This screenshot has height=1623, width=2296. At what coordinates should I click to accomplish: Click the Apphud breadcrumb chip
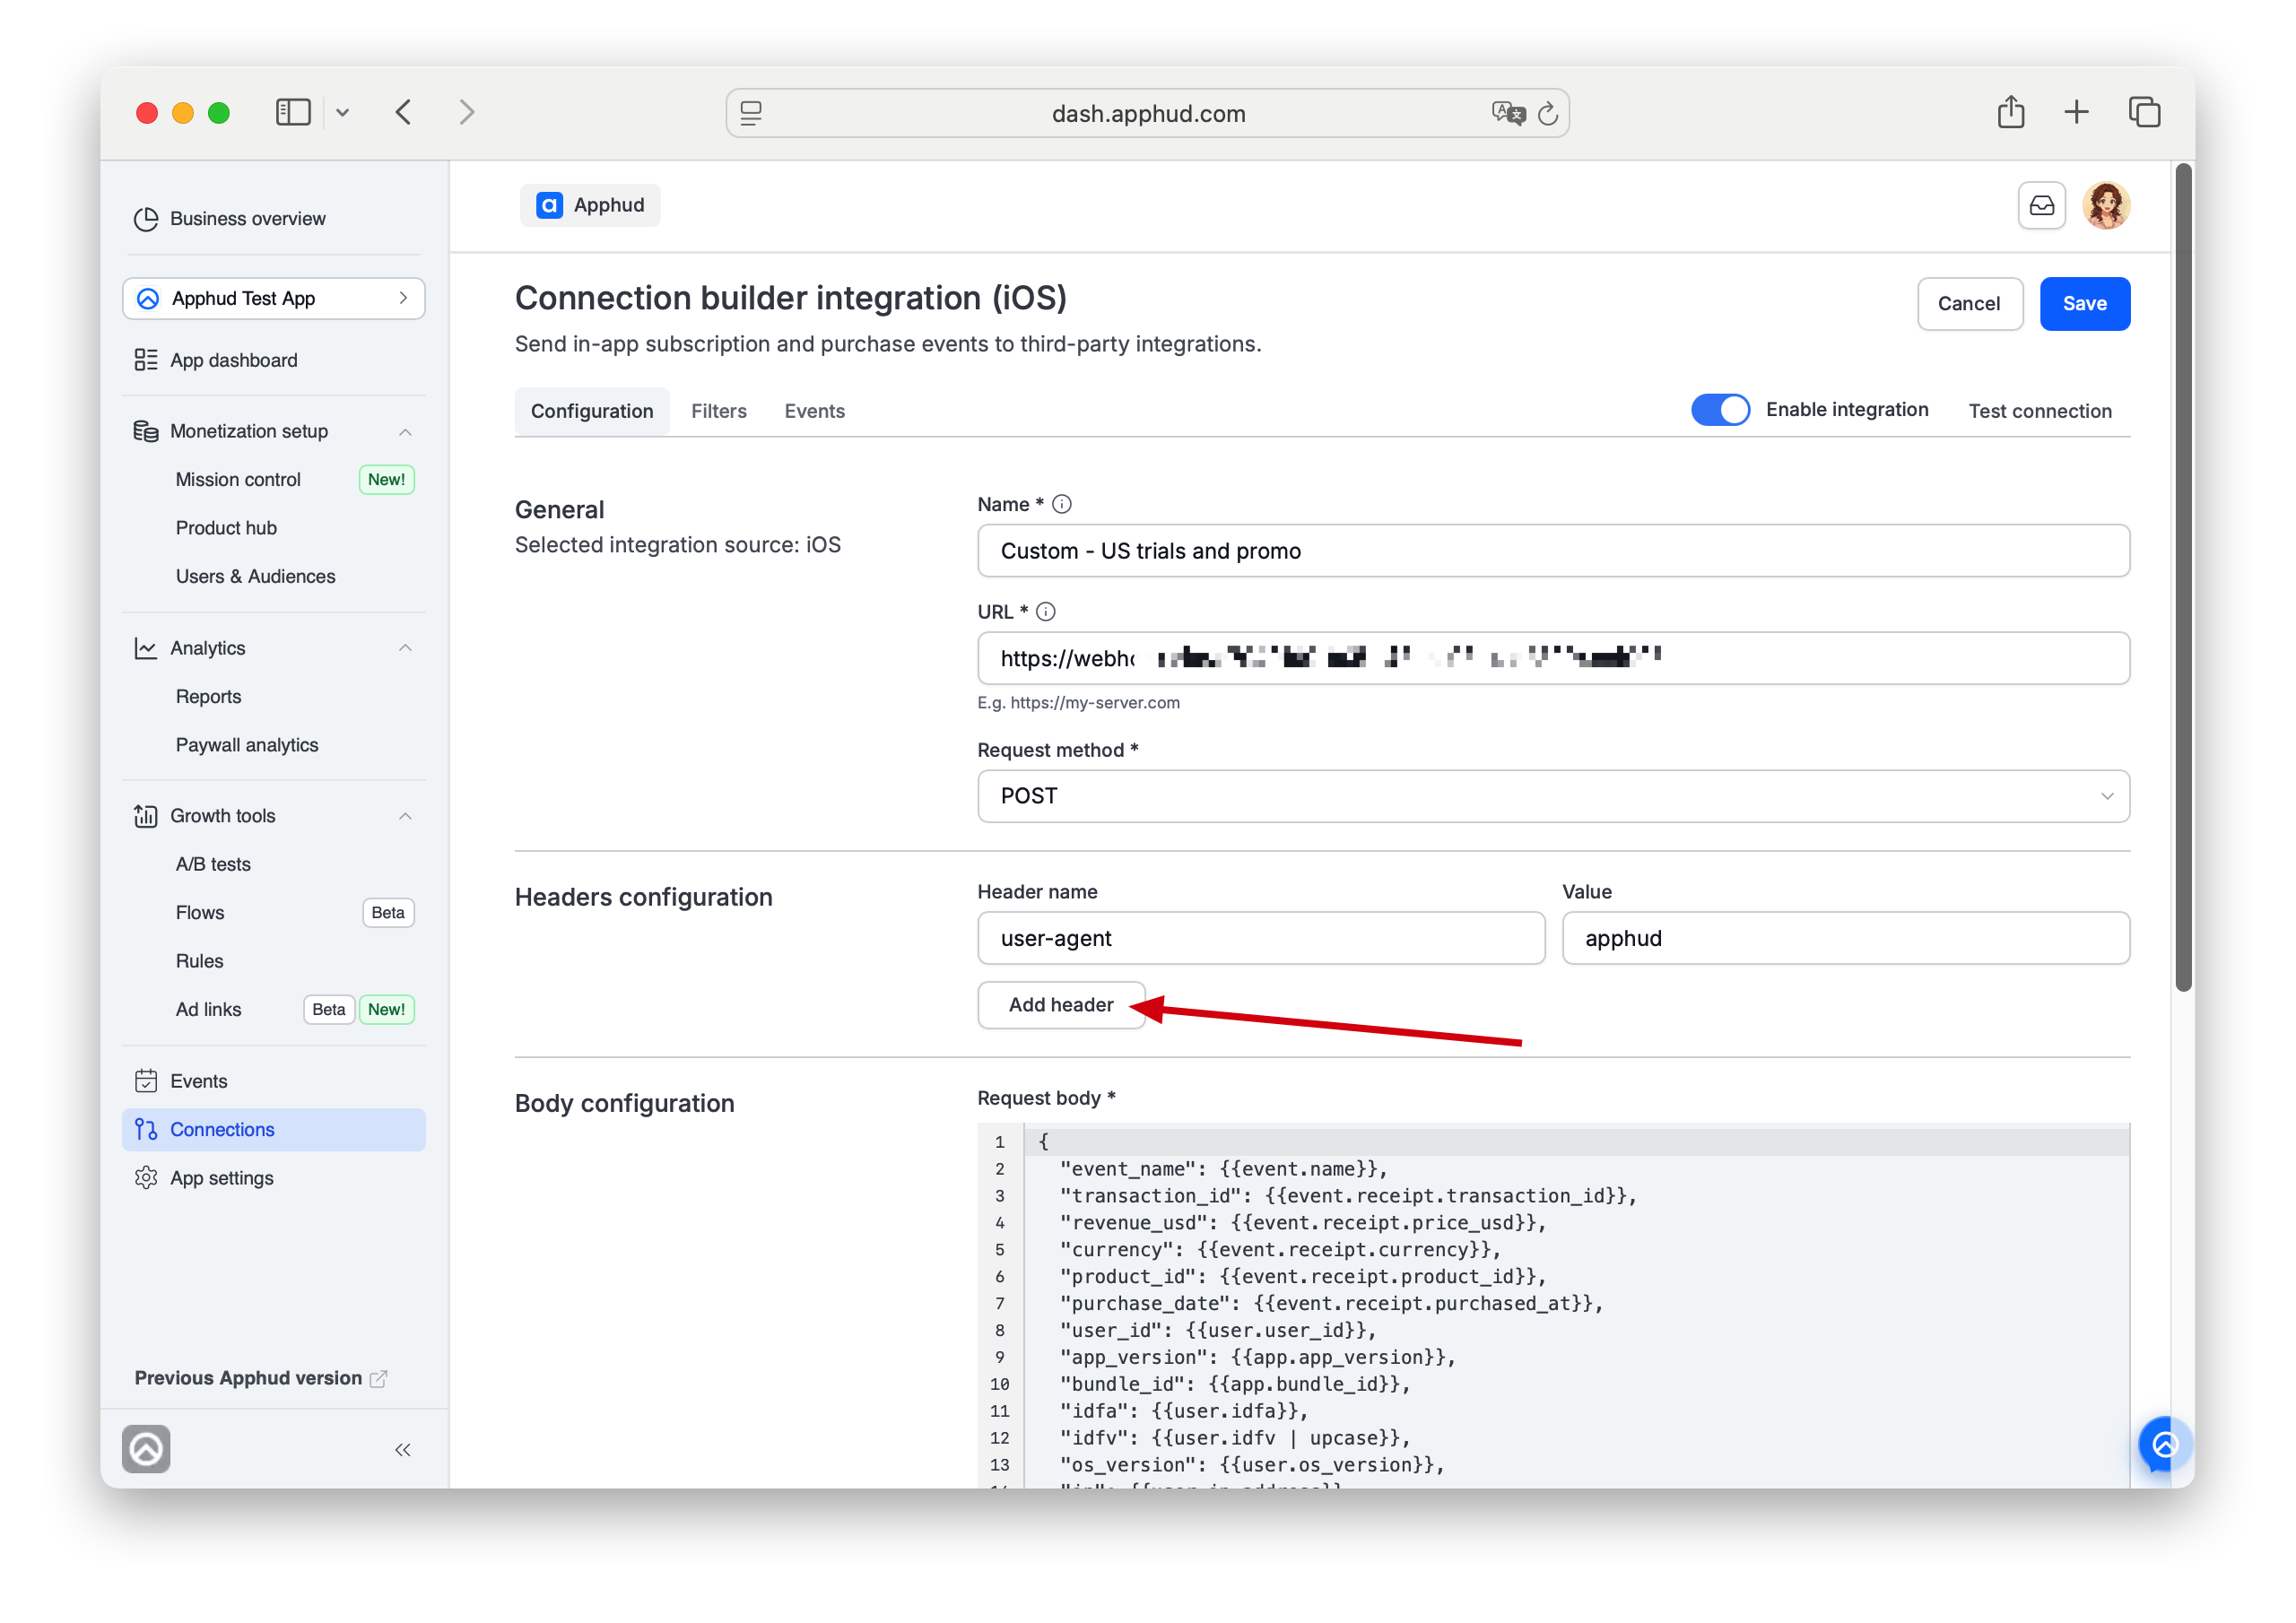(x=590, y=205)
